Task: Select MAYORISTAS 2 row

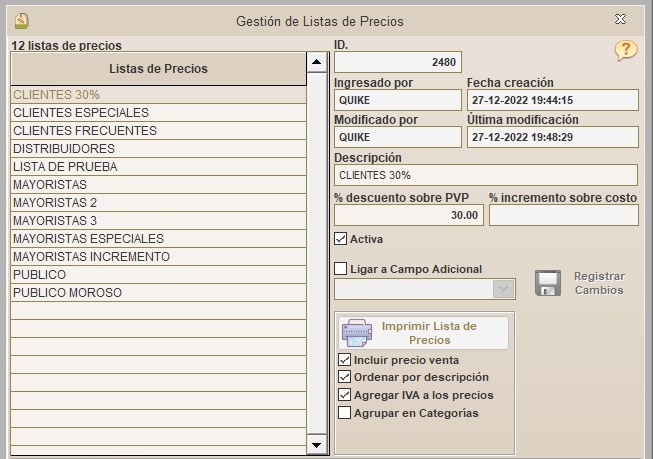Action: (x=158, y=202)
